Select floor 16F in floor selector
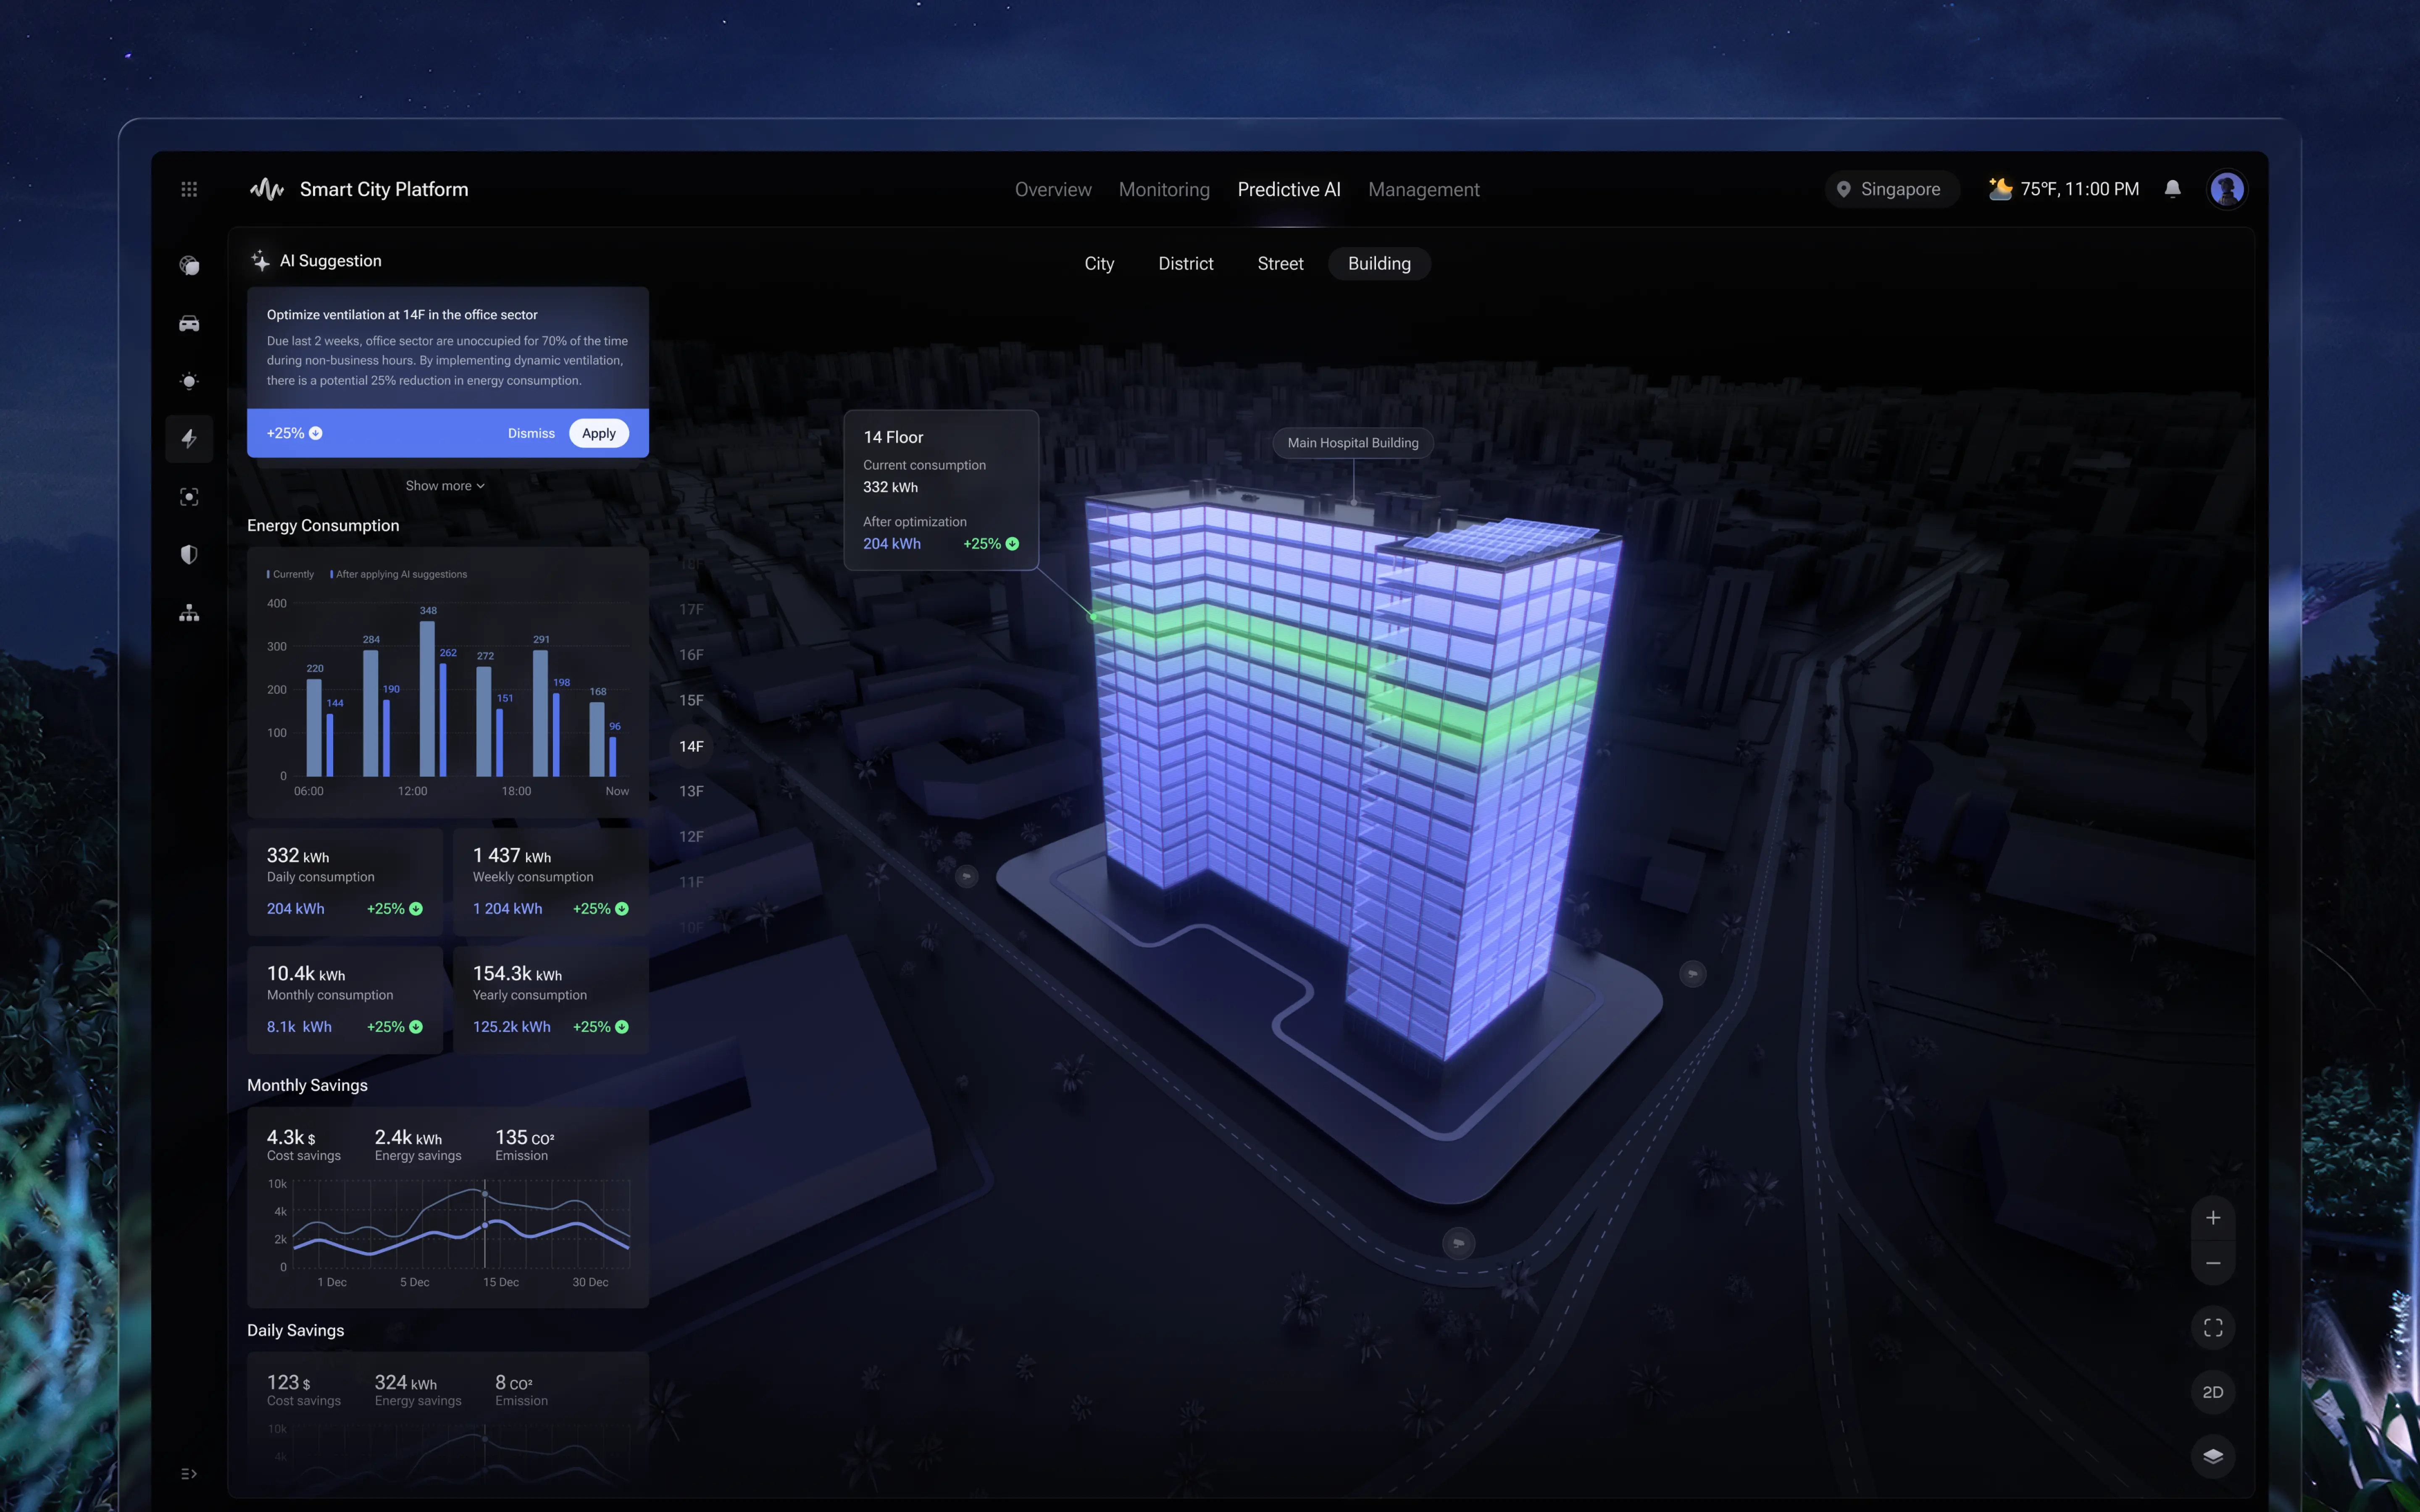 click(x=691, y=655)
